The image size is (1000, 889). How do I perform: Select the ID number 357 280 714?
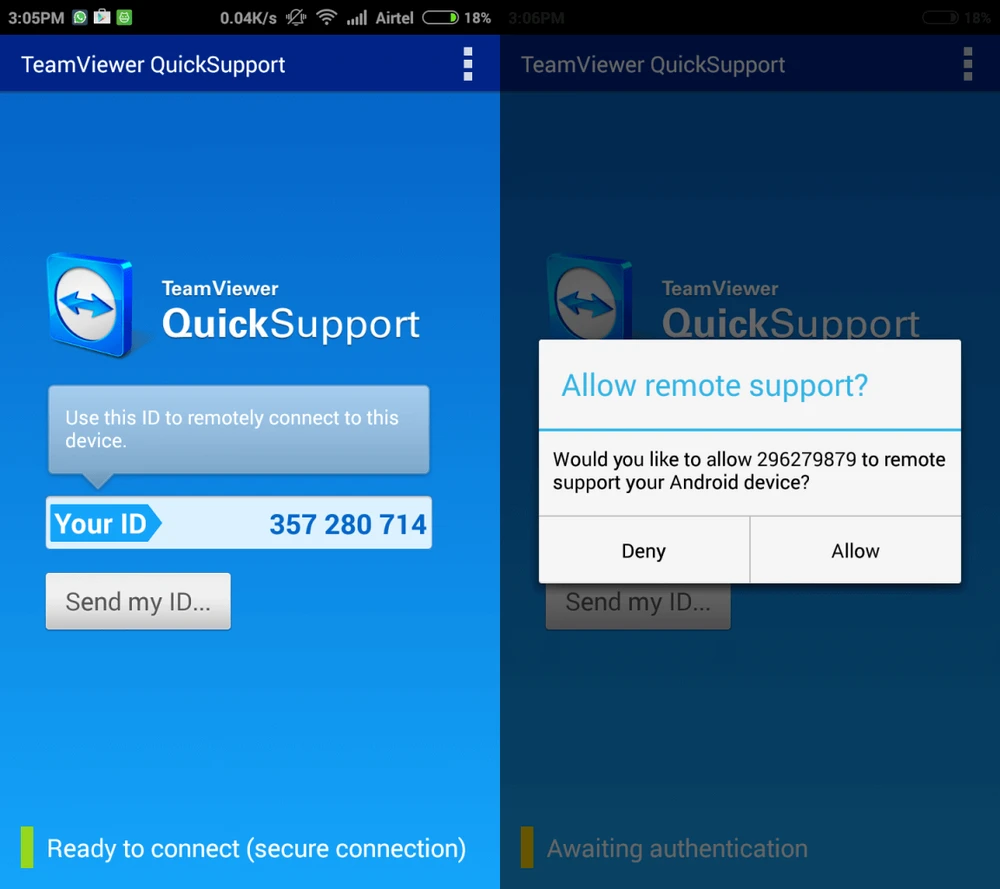(x=348, y=524)
